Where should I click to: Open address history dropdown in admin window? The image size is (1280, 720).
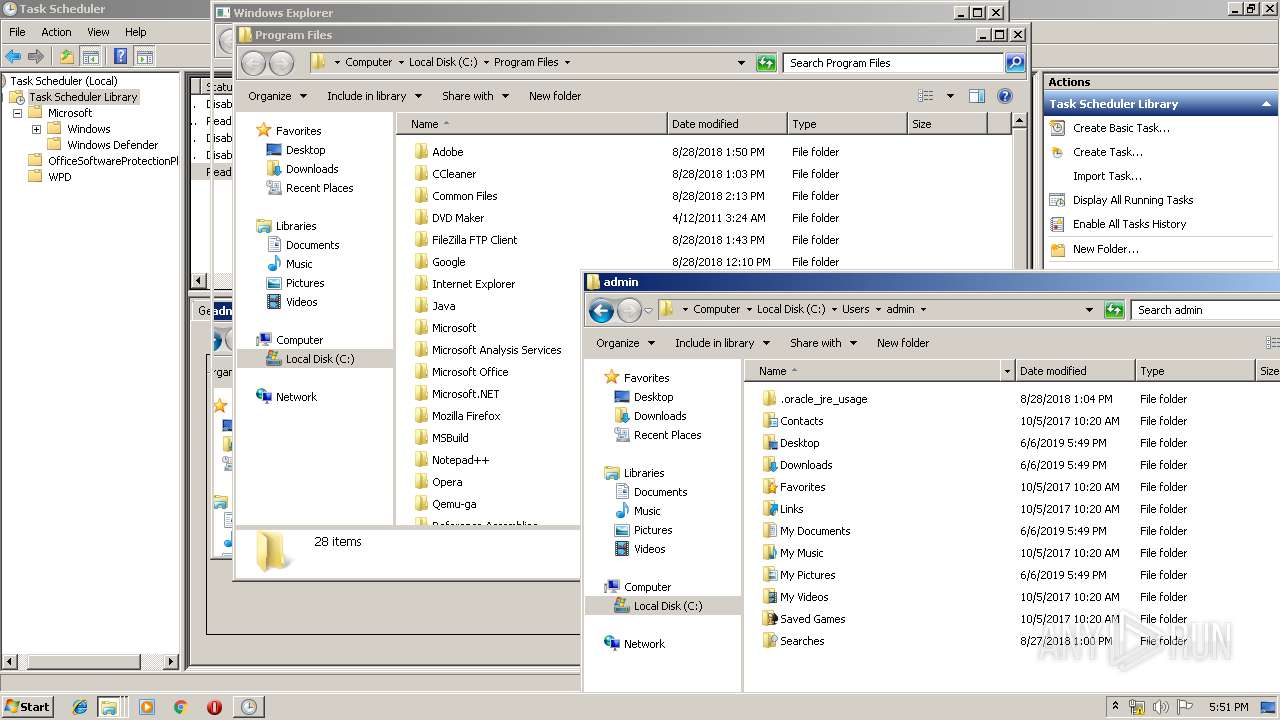pos(1089,310)
